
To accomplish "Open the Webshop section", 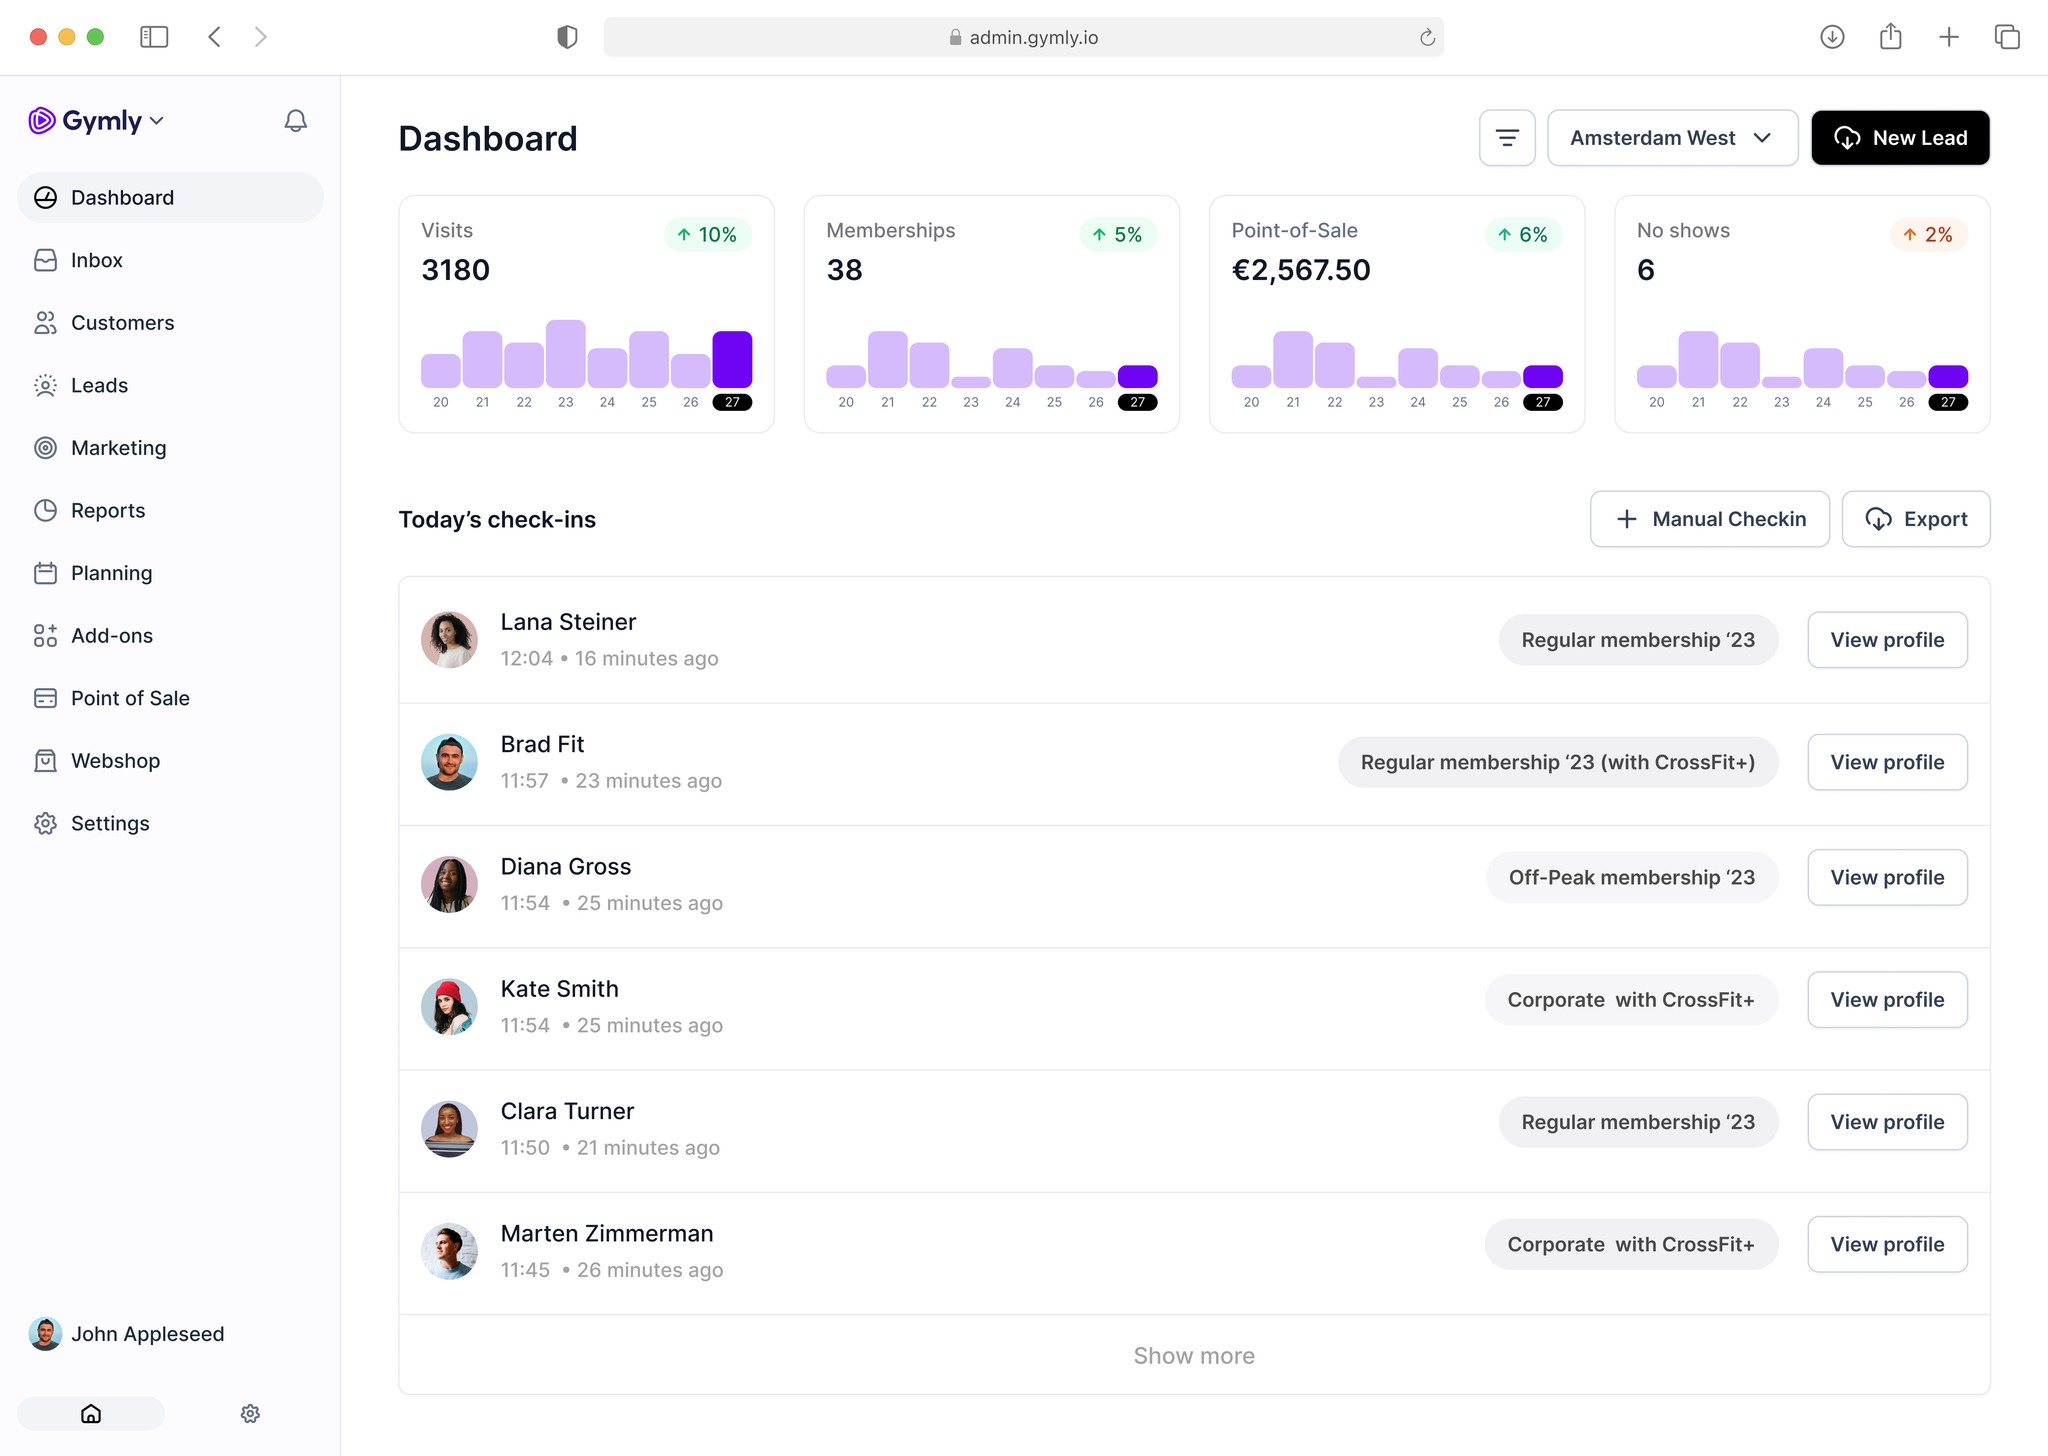I will [x=114, y=760].
